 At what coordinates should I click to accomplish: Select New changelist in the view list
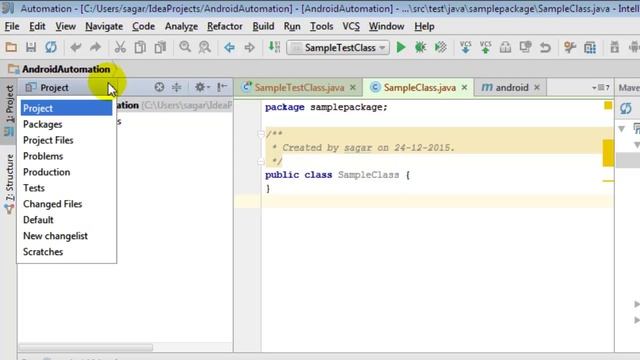pos(67,236)
